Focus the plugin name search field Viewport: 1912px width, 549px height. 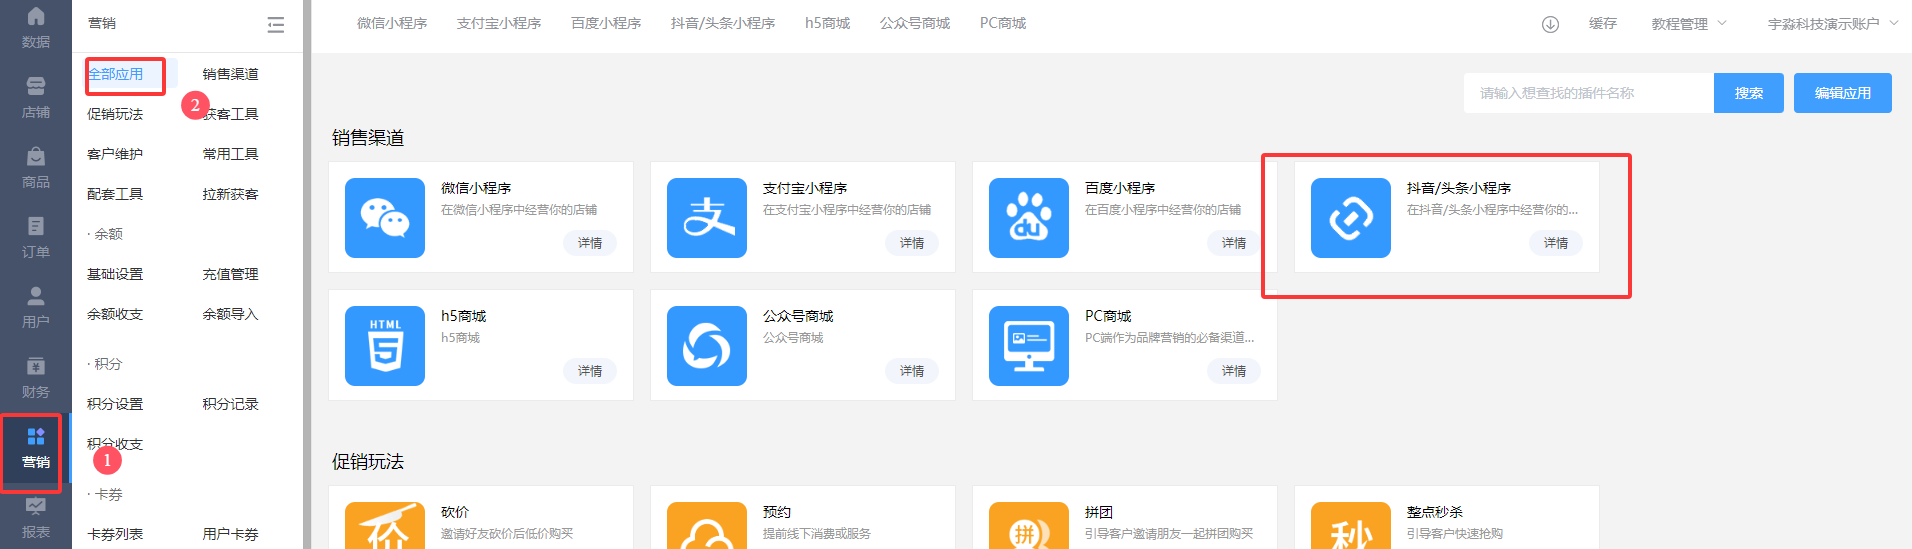tap(1589, 93)
